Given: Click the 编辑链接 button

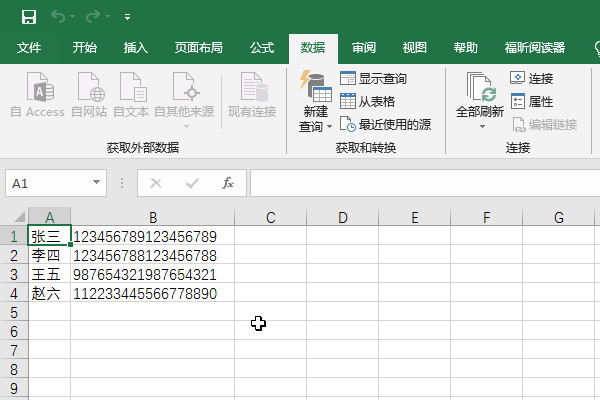Looking at the screenshot, I should click(x=544, y=124).
